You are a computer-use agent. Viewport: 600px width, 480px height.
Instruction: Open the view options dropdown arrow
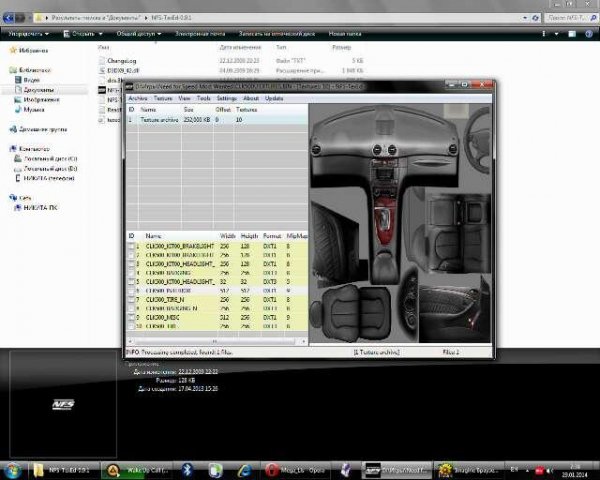tap(556, 34)
